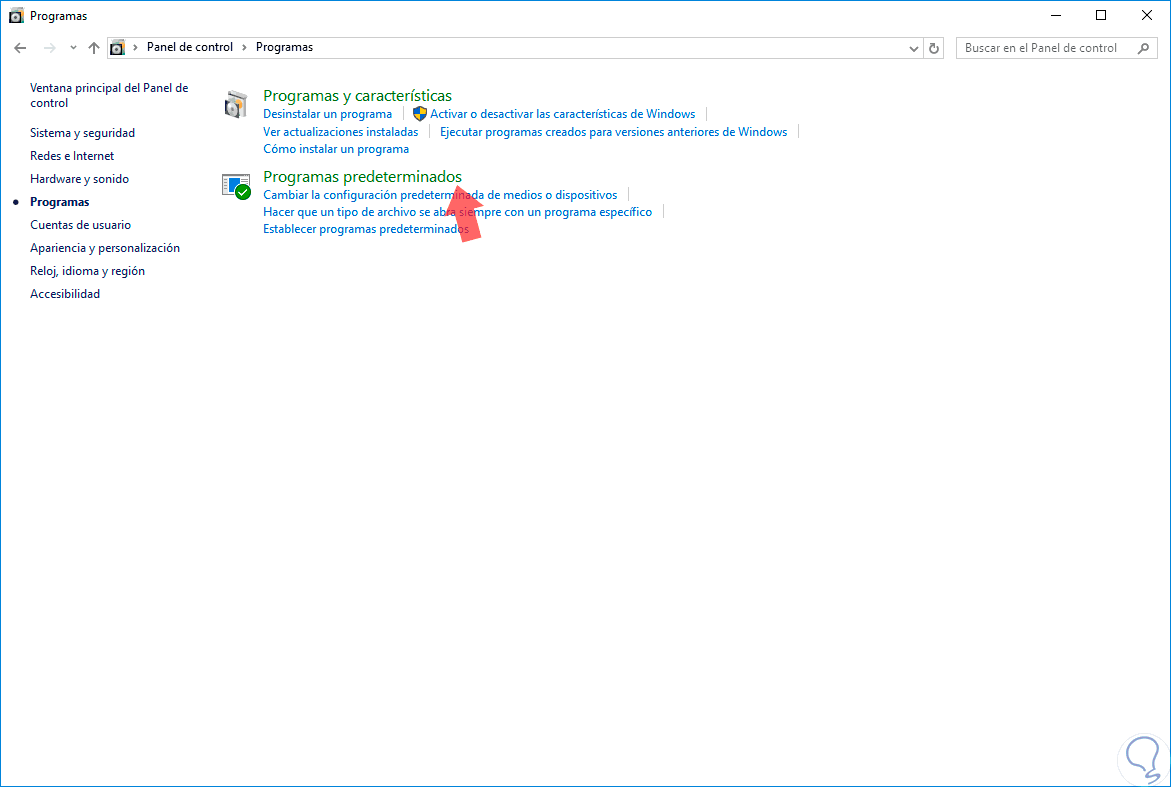Open Apariencia y personalización category

tap(105, 248)
